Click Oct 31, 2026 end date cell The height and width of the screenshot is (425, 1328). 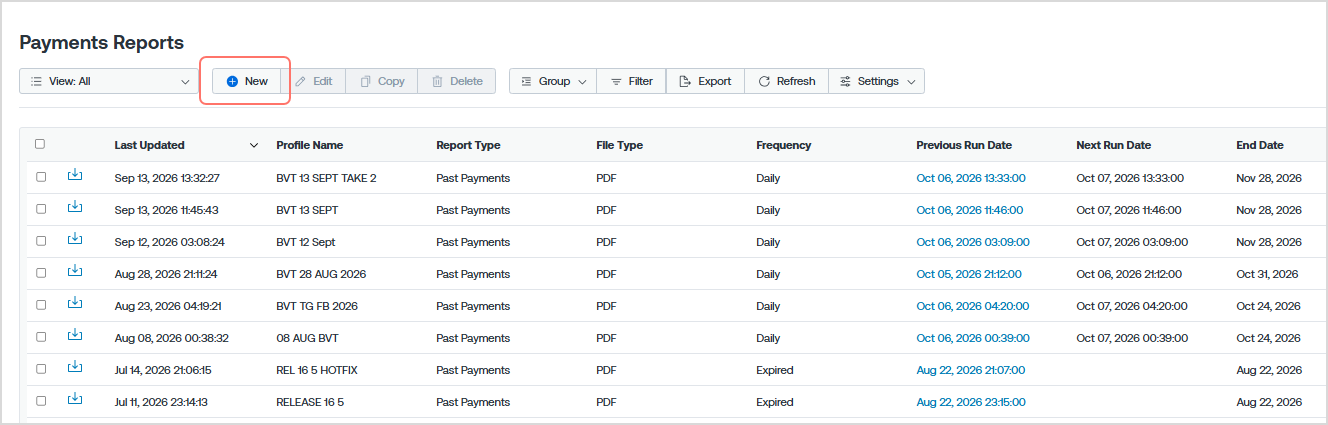pyautogui.click(x=1267, y=274)
